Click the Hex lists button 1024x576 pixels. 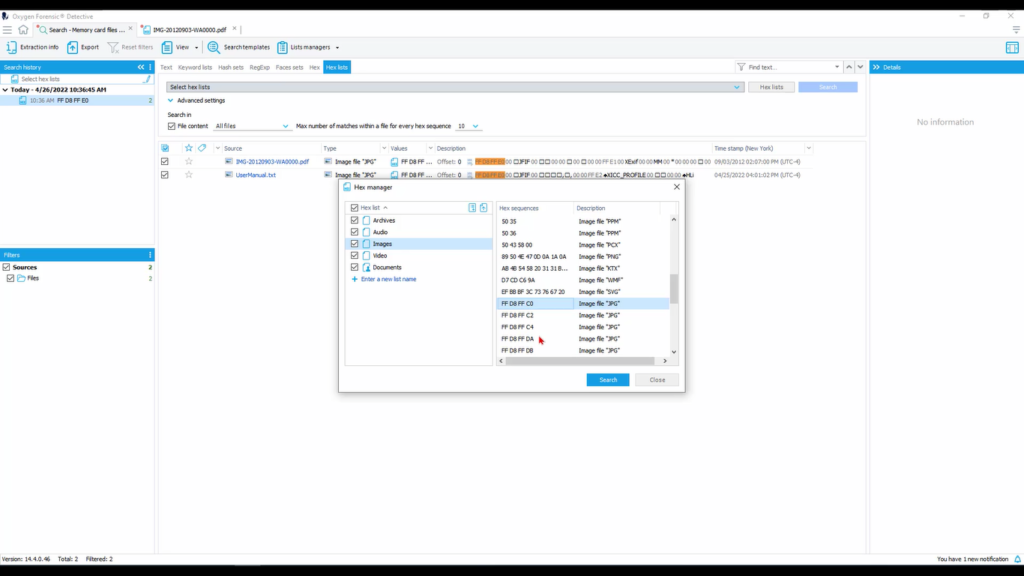771,87
